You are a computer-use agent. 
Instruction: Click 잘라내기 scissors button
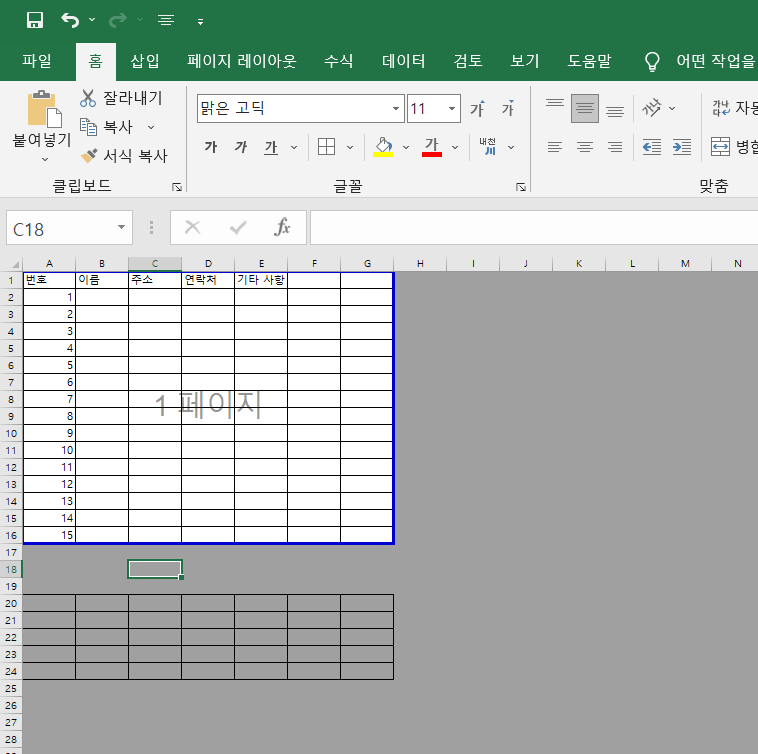pyautogui.click(x=122, y=98)
